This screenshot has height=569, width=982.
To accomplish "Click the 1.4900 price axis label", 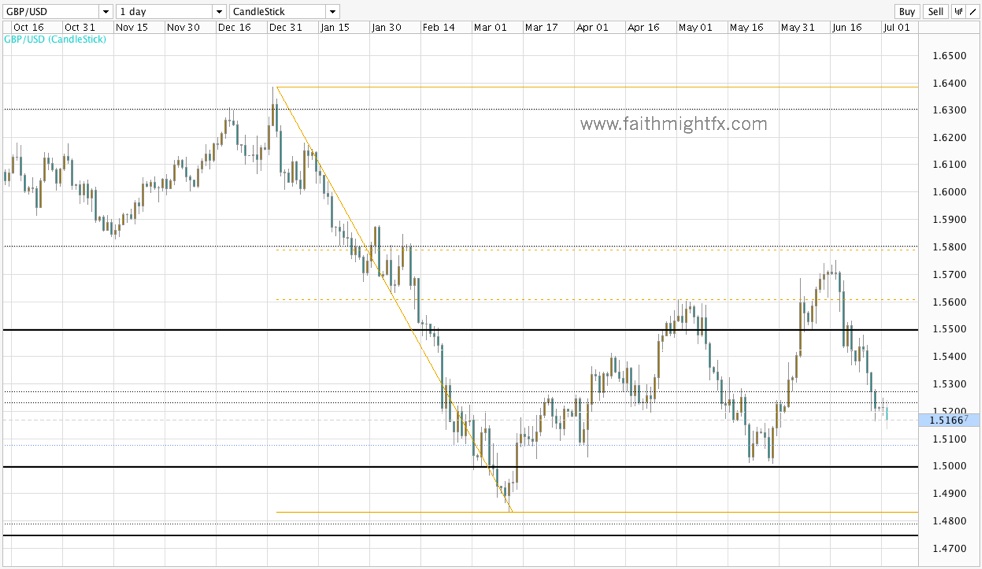I will coord(949,494).
